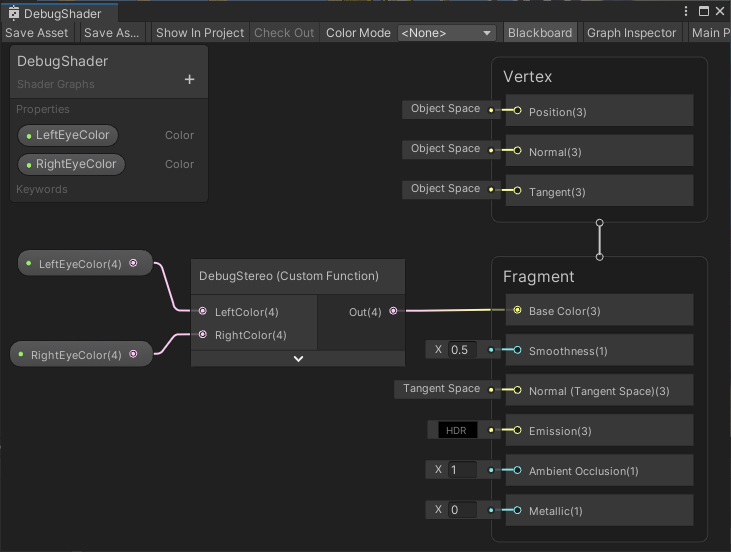731x552 pixels.
Task: Click the LeftColor(4) input port
Action: tap(203, 312)
